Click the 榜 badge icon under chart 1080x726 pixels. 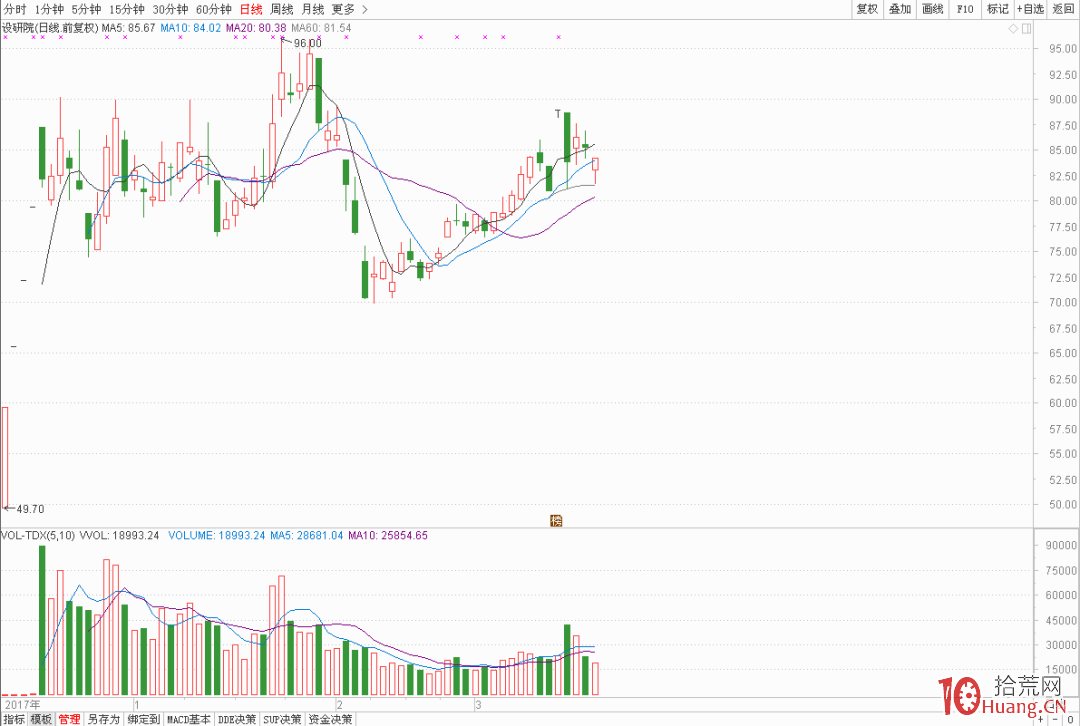point(556,521)
